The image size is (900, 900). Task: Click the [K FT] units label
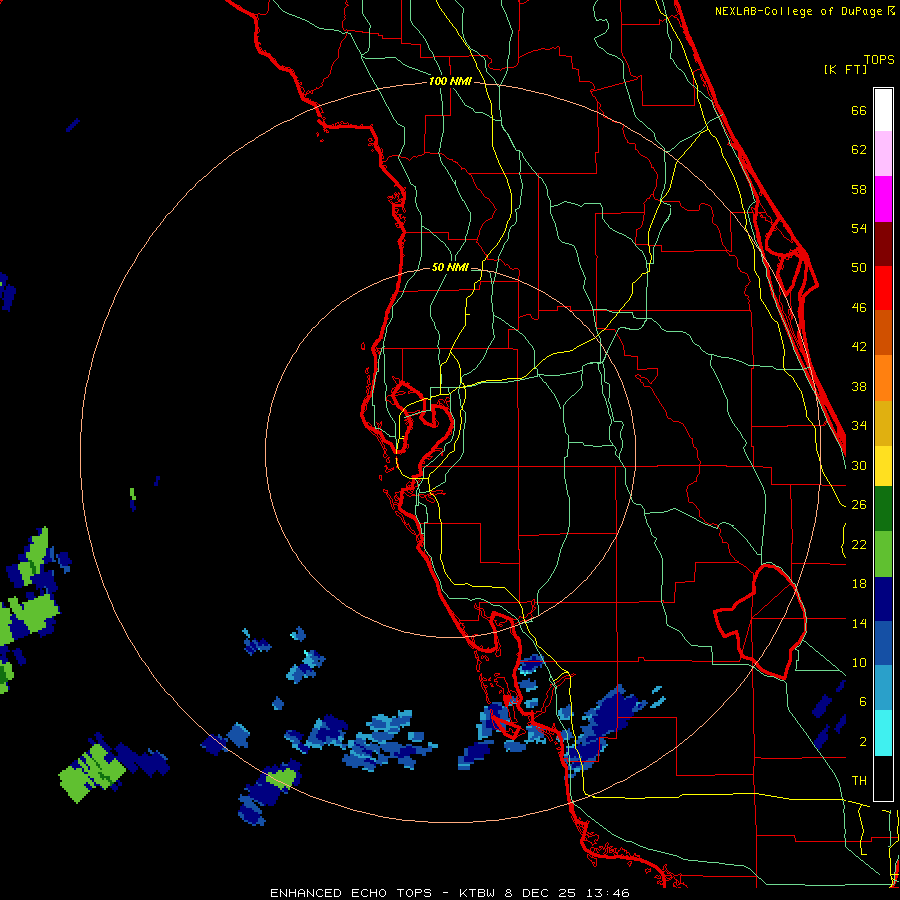[845, 69]
